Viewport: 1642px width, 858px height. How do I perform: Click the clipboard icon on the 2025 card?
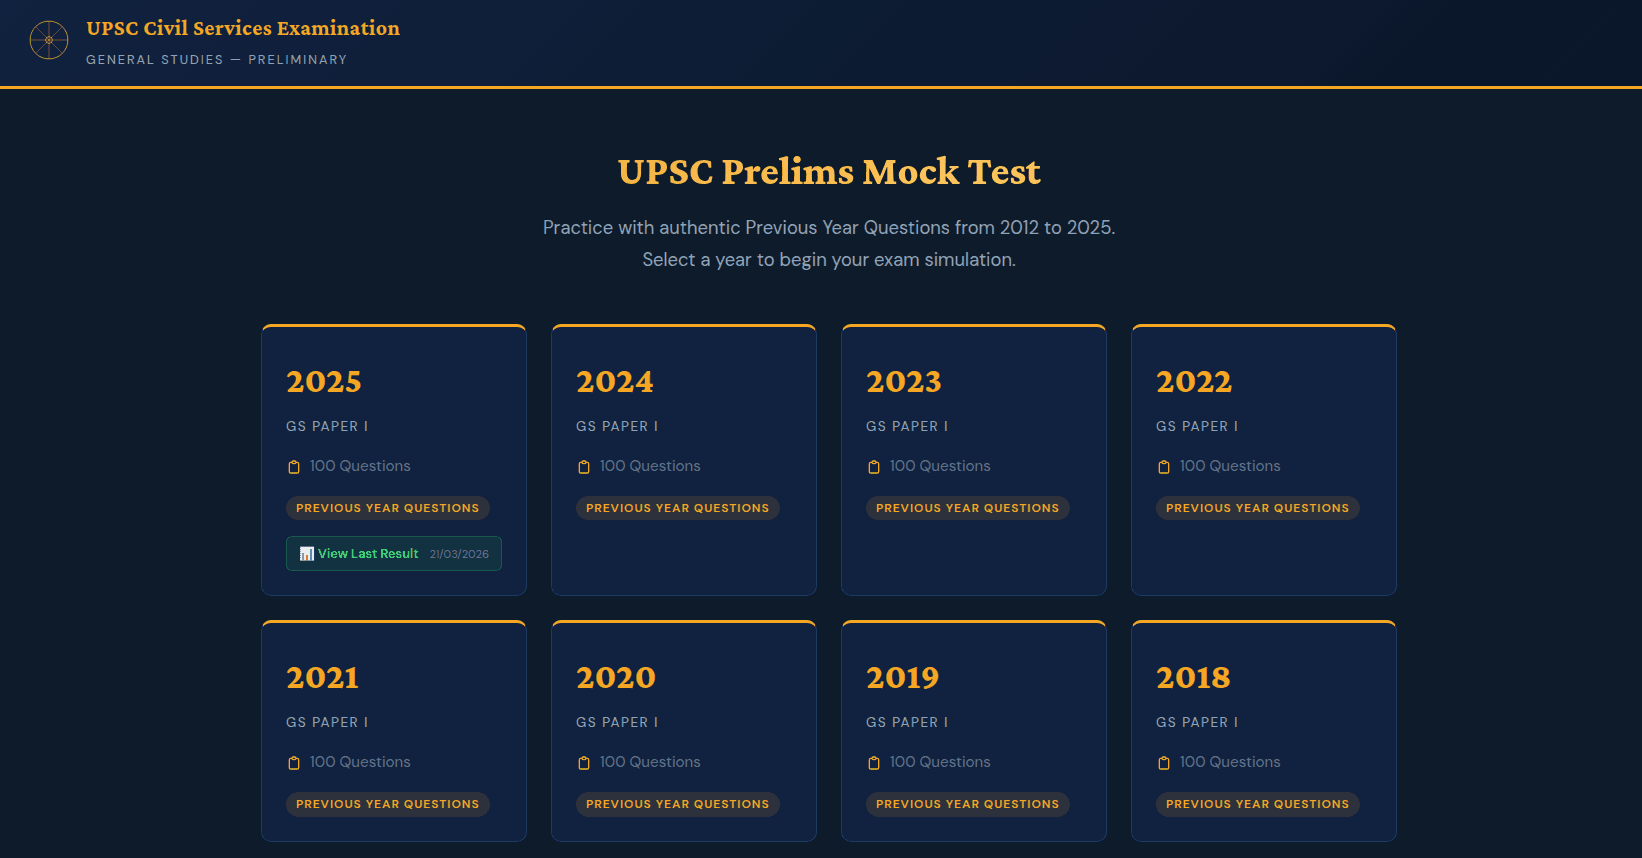tap(294, 465)
